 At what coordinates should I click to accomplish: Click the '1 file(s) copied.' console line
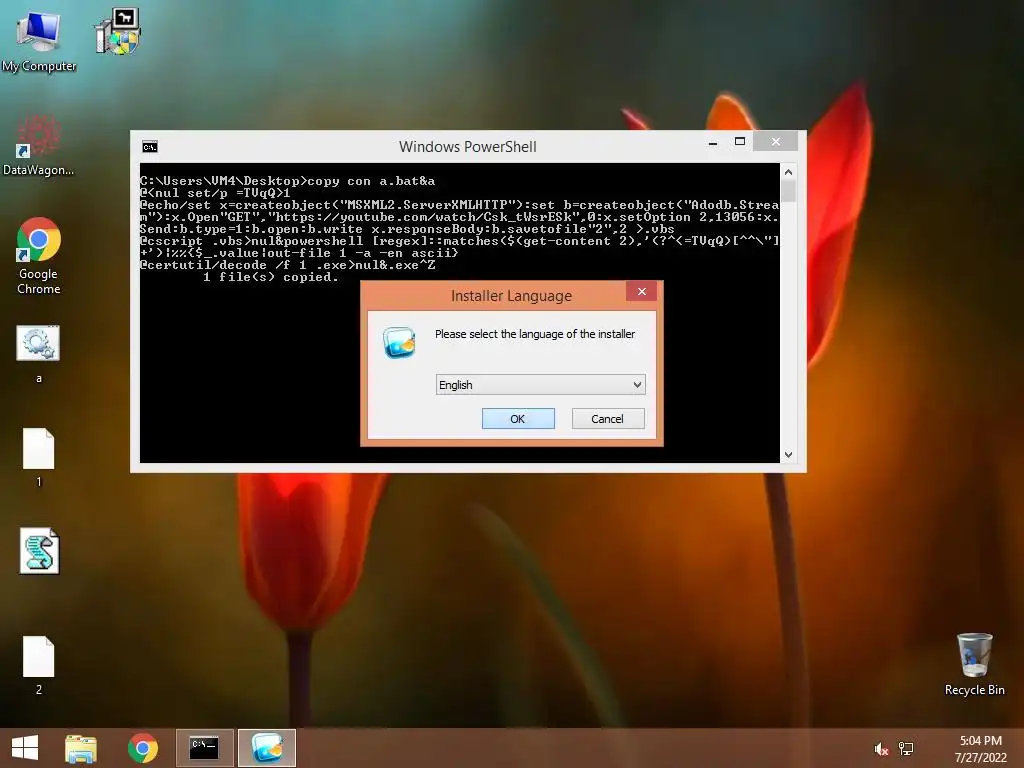270,277
